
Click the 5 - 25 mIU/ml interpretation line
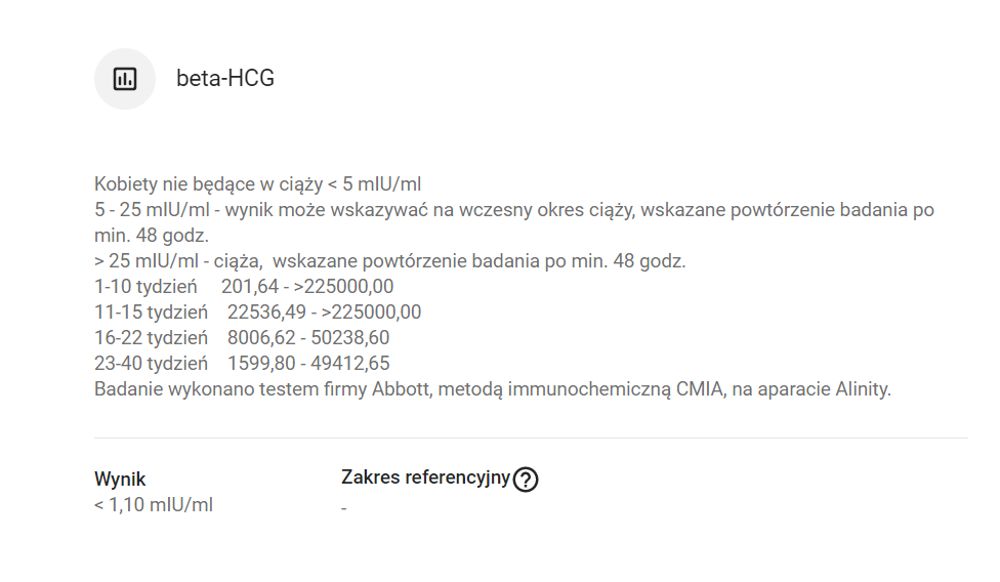[514, 210]
